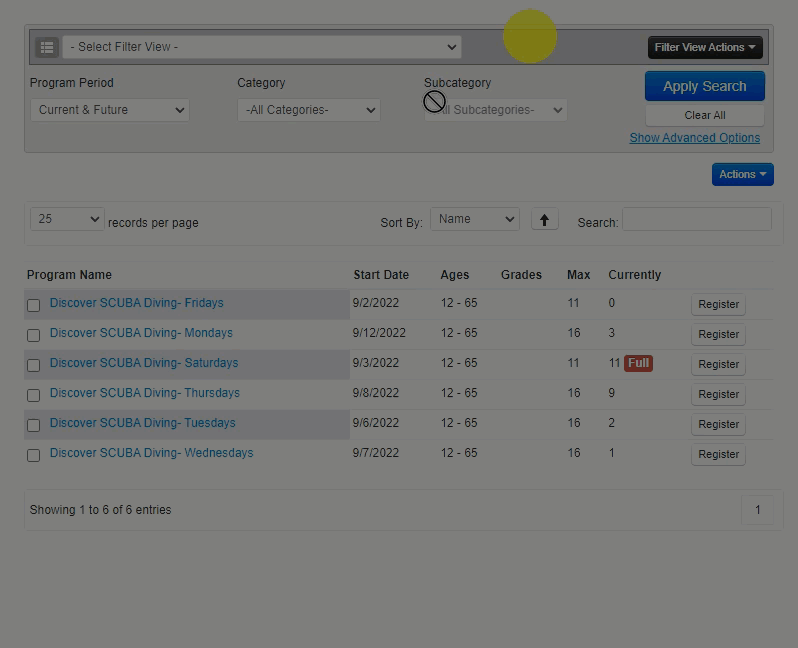
Task: Check the Discover SCUBA Diving- Fridays checkbox
Action: (x=33, y=305)
